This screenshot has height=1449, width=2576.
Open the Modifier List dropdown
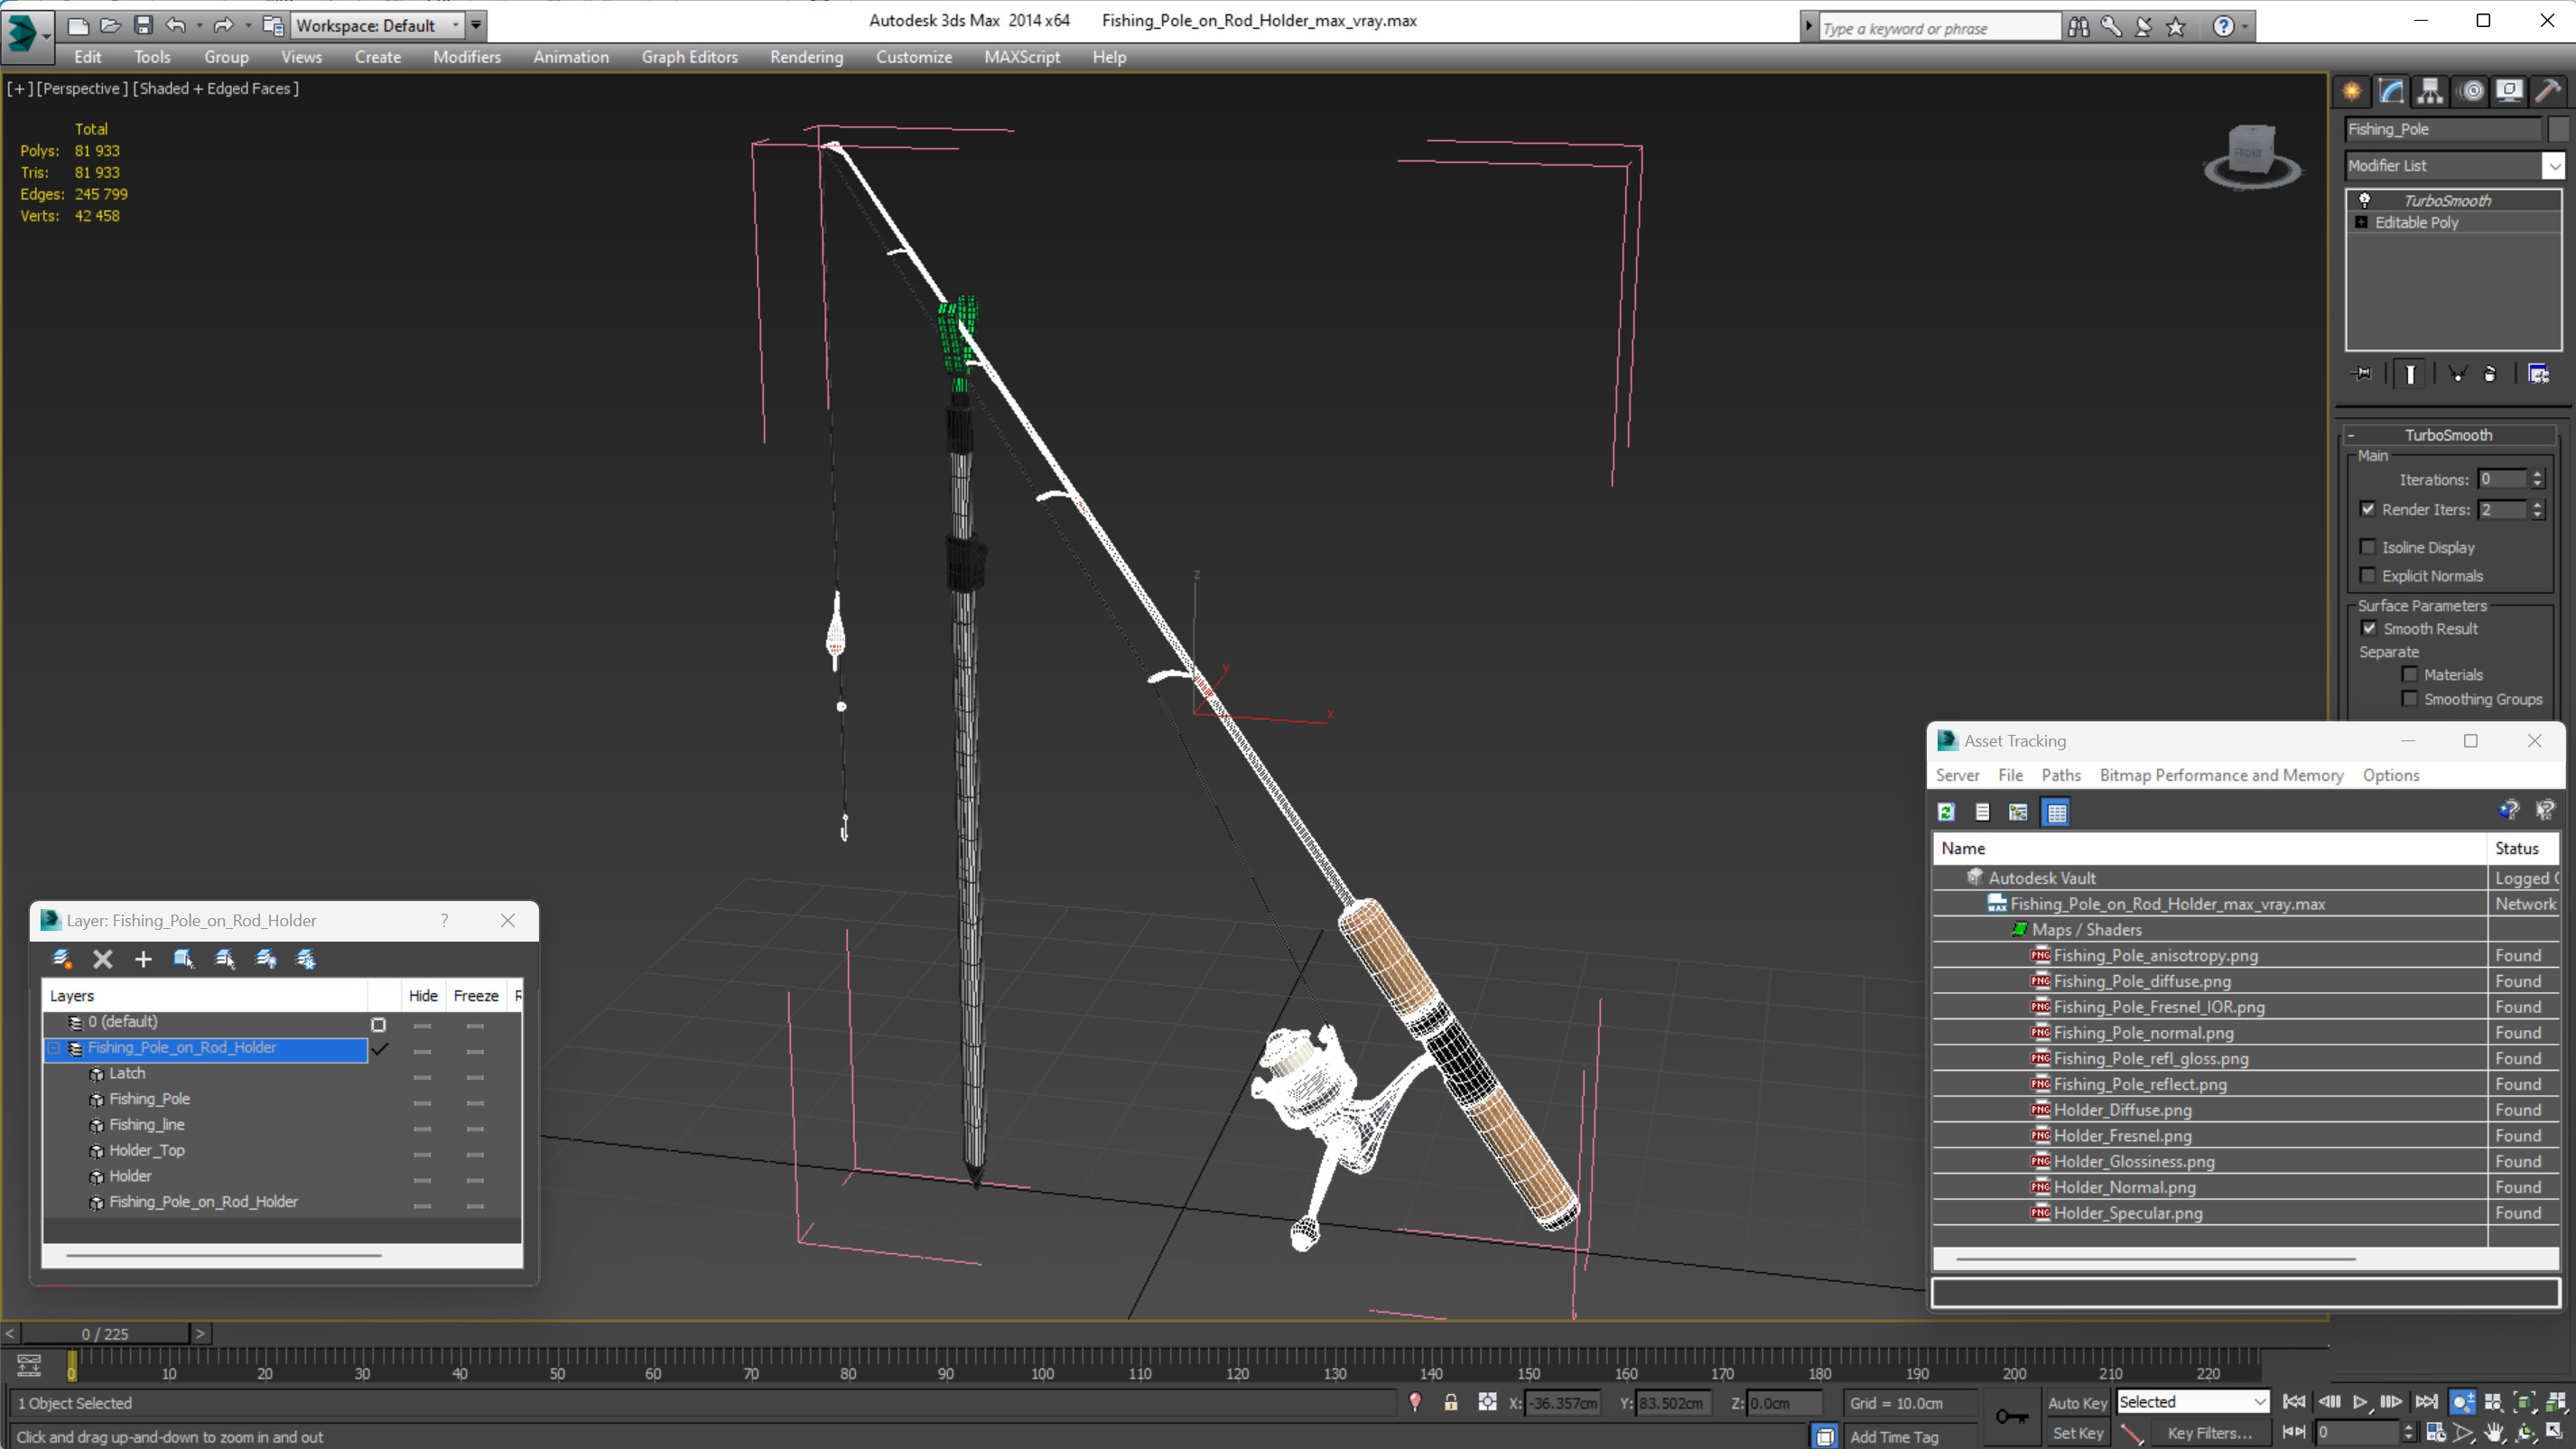coord(2553,165)
